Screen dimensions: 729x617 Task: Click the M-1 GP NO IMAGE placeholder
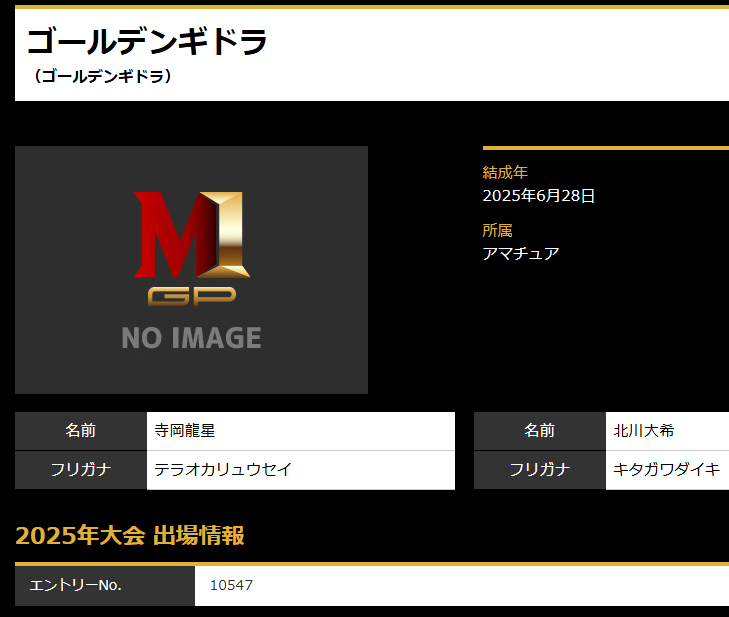(x=191, y=270)
